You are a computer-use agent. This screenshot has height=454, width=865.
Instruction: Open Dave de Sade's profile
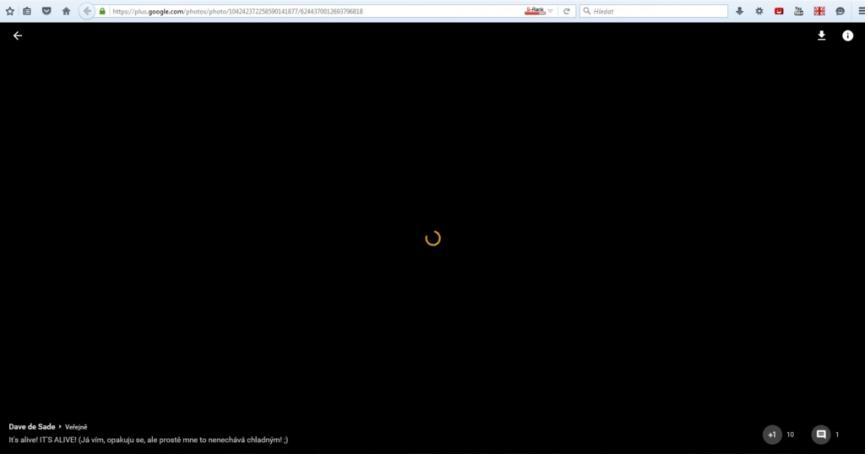coord(31,427)
